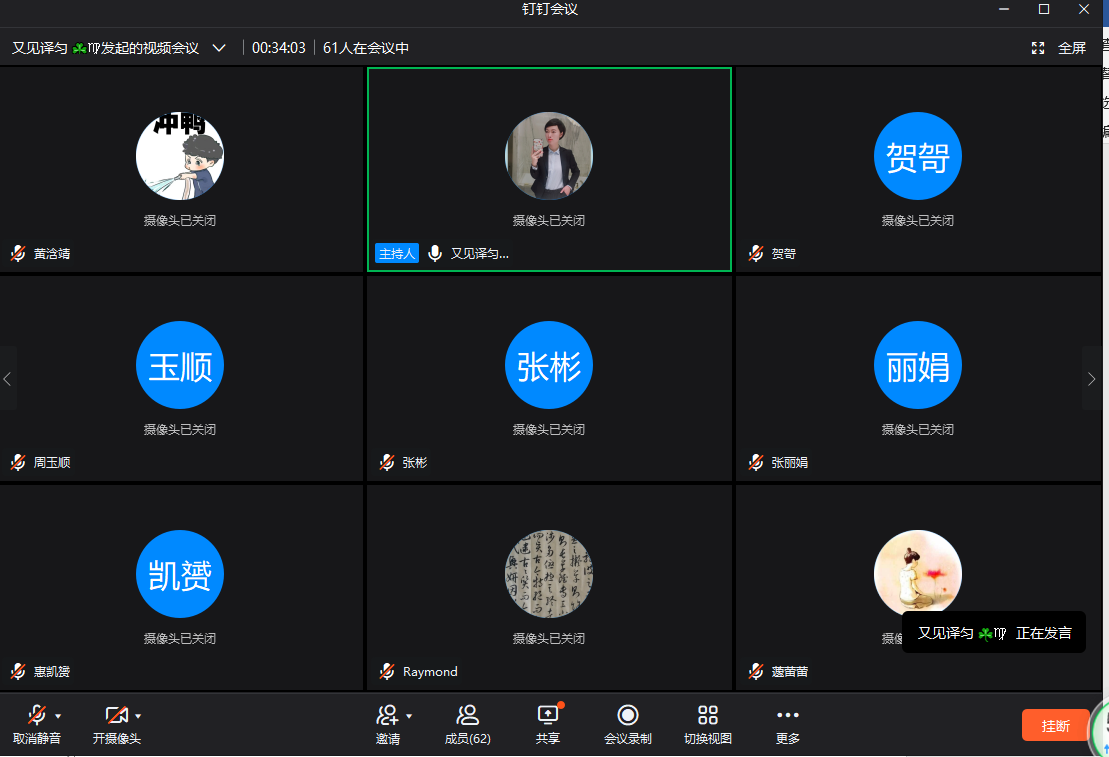
Task: Click the screen share icon
Action: (x=547, y=715)
